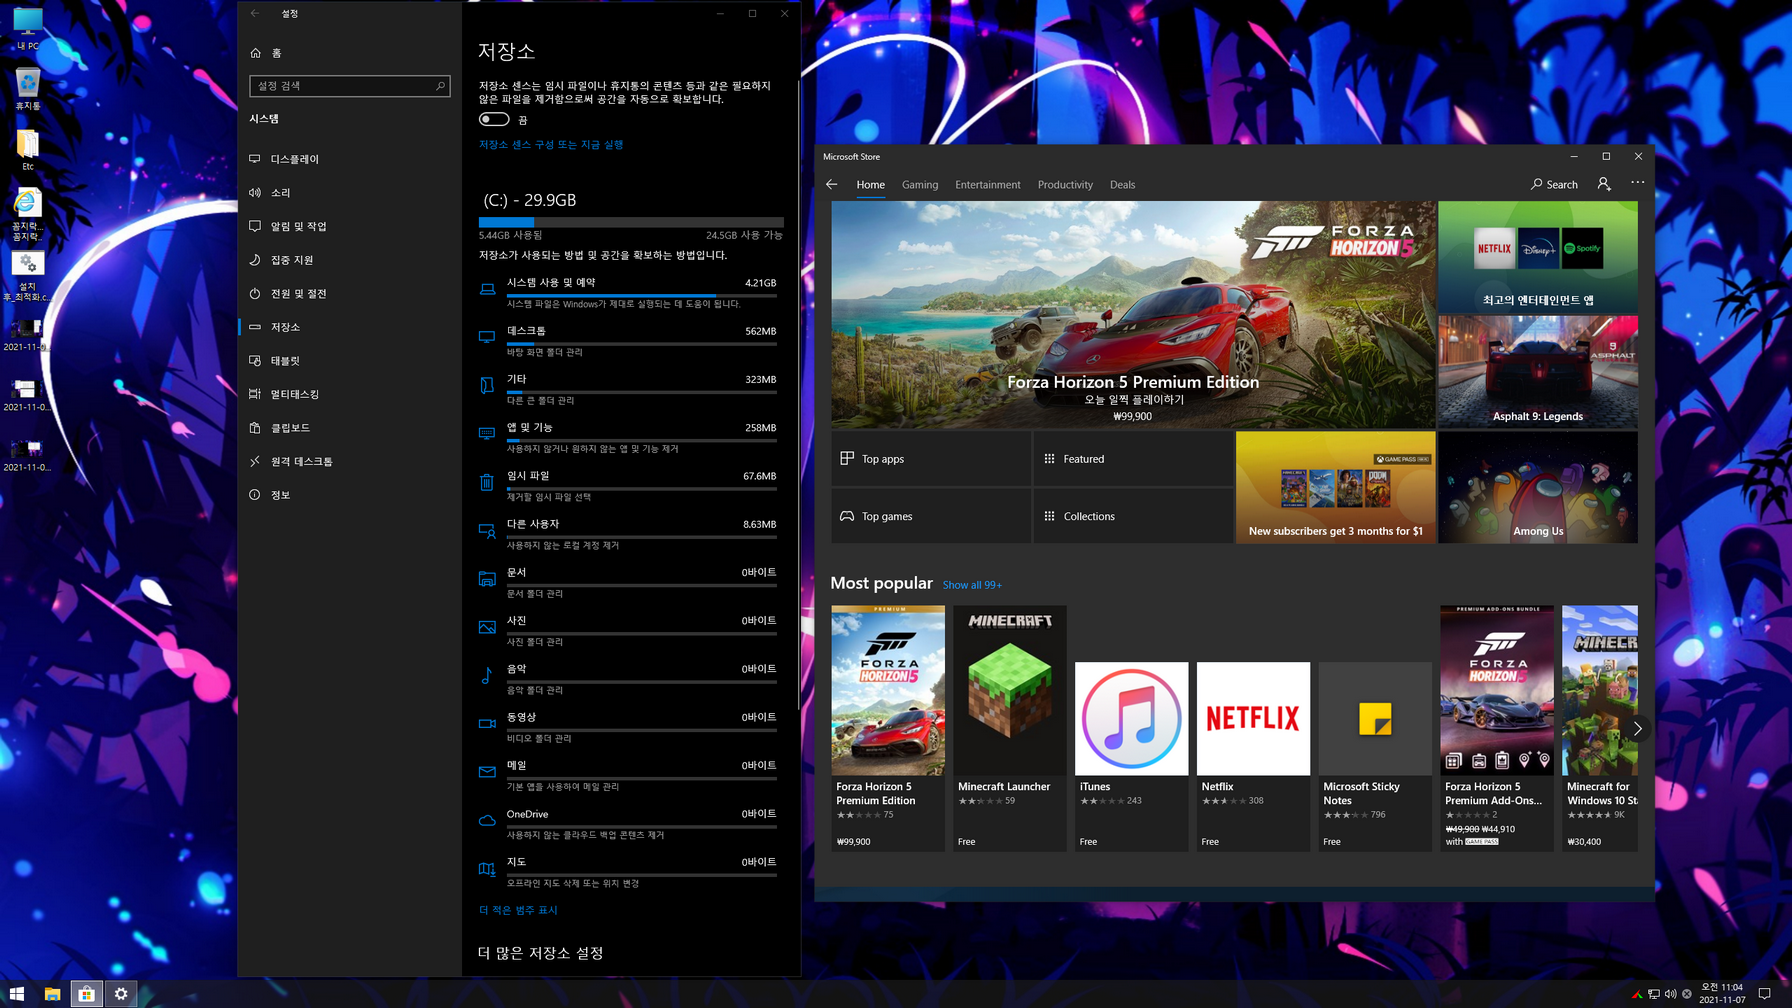Open the Desktop 562MB storage category
1792x1008 pixels.
coord(628,340)
